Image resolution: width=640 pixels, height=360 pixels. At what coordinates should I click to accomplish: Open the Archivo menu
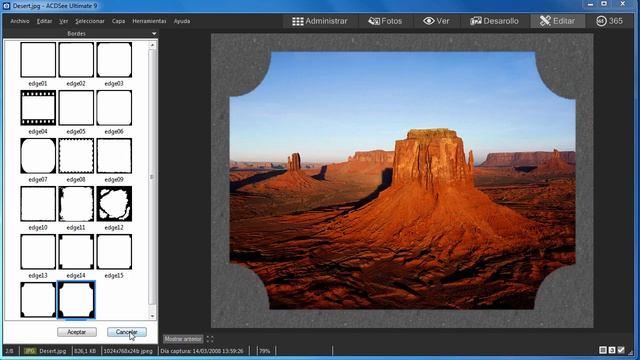point(20,21)
